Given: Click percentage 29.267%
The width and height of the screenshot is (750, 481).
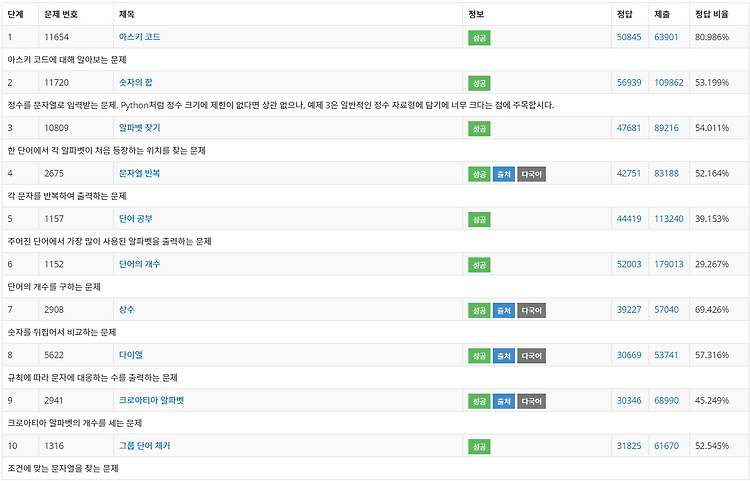Looking at the screenshot, I should pos(712,264).
